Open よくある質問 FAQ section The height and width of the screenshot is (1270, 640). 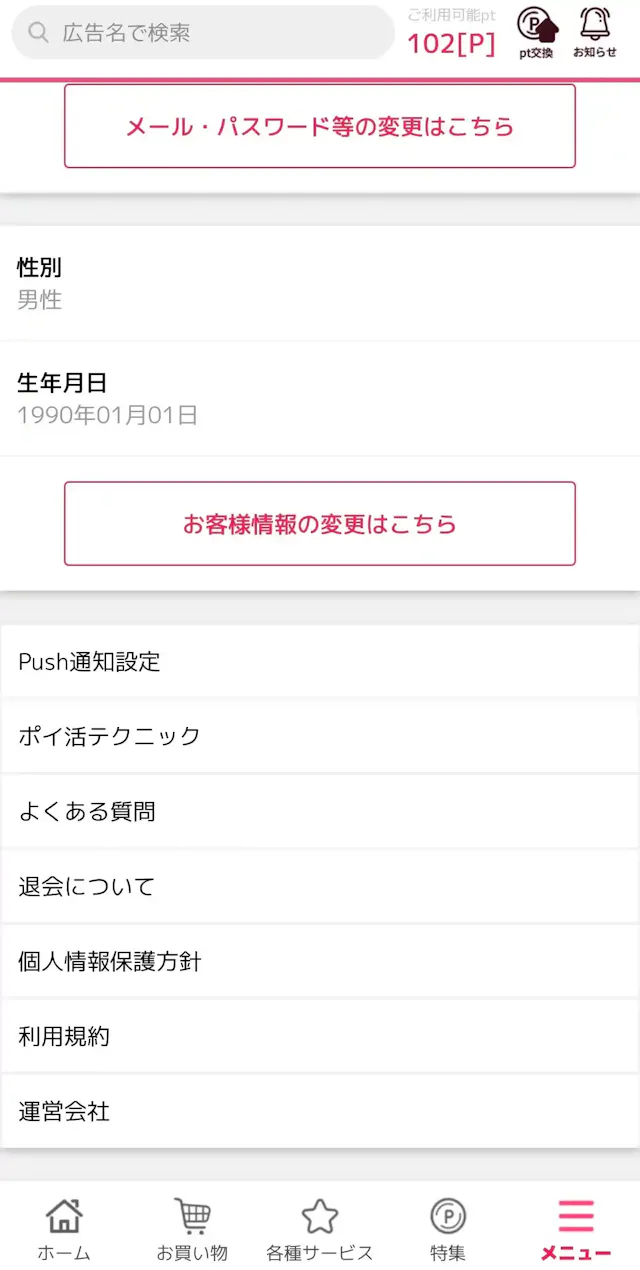coord(320,811)
